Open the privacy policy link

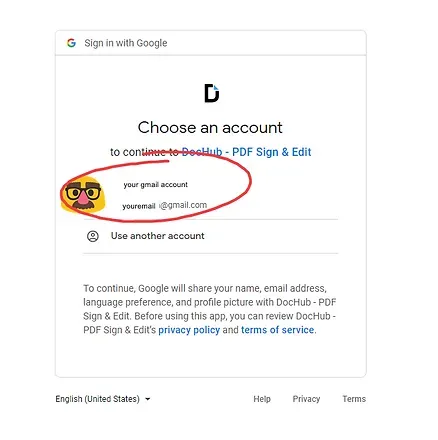click(x=189, y=330)
